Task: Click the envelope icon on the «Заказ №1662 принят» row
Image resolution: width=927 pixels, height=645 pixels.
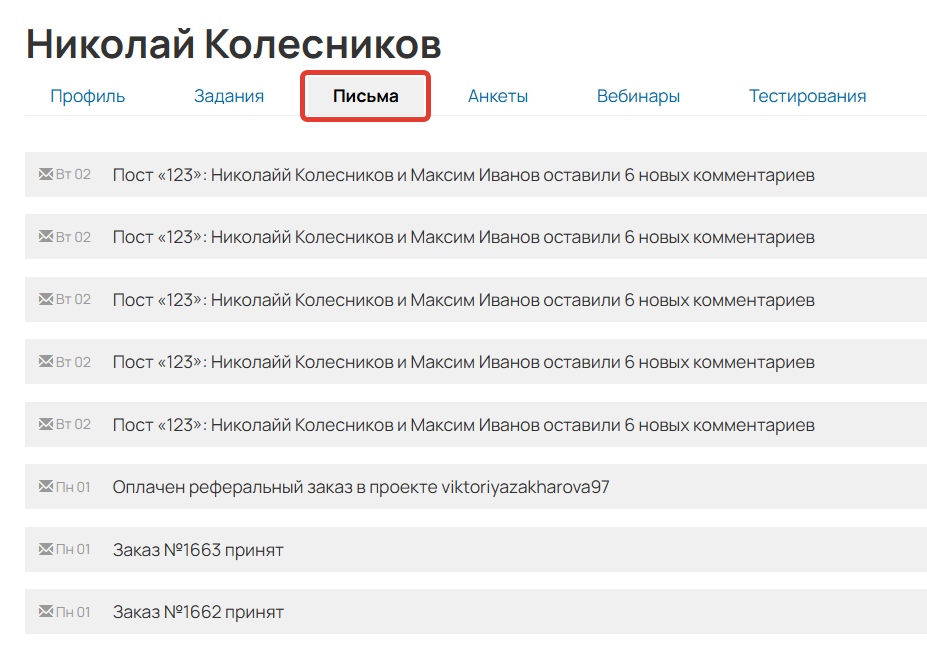Action: click(x=46, y=611)
